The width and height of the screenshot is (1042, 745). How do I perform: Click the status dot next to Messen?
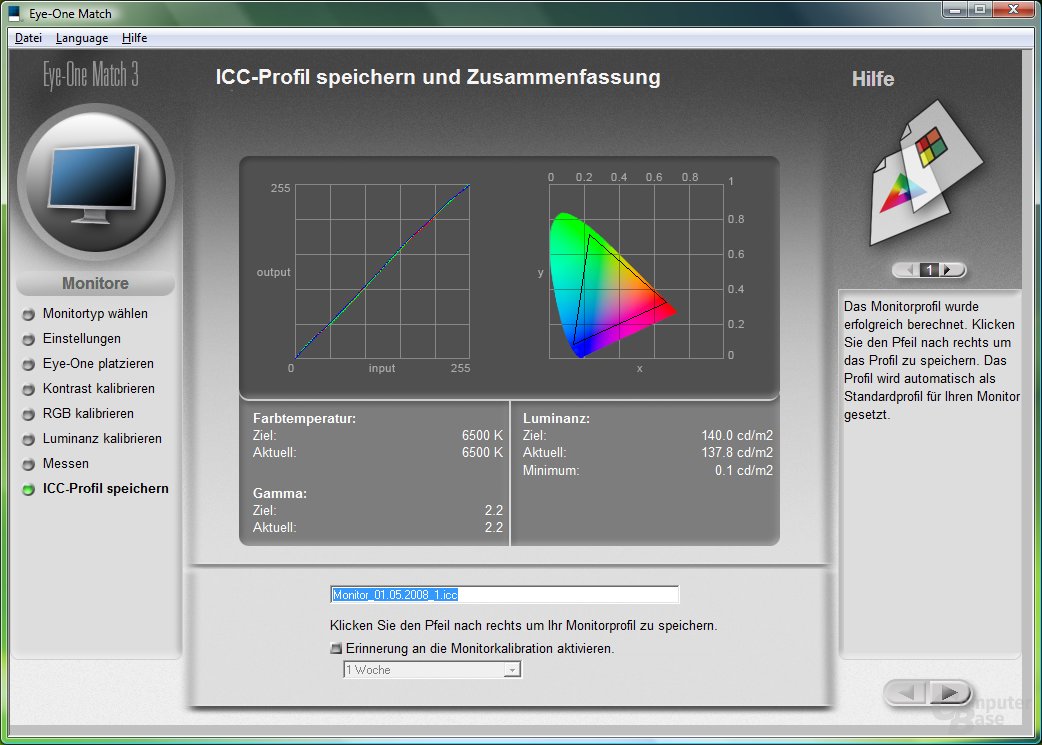tap(29, 465)
